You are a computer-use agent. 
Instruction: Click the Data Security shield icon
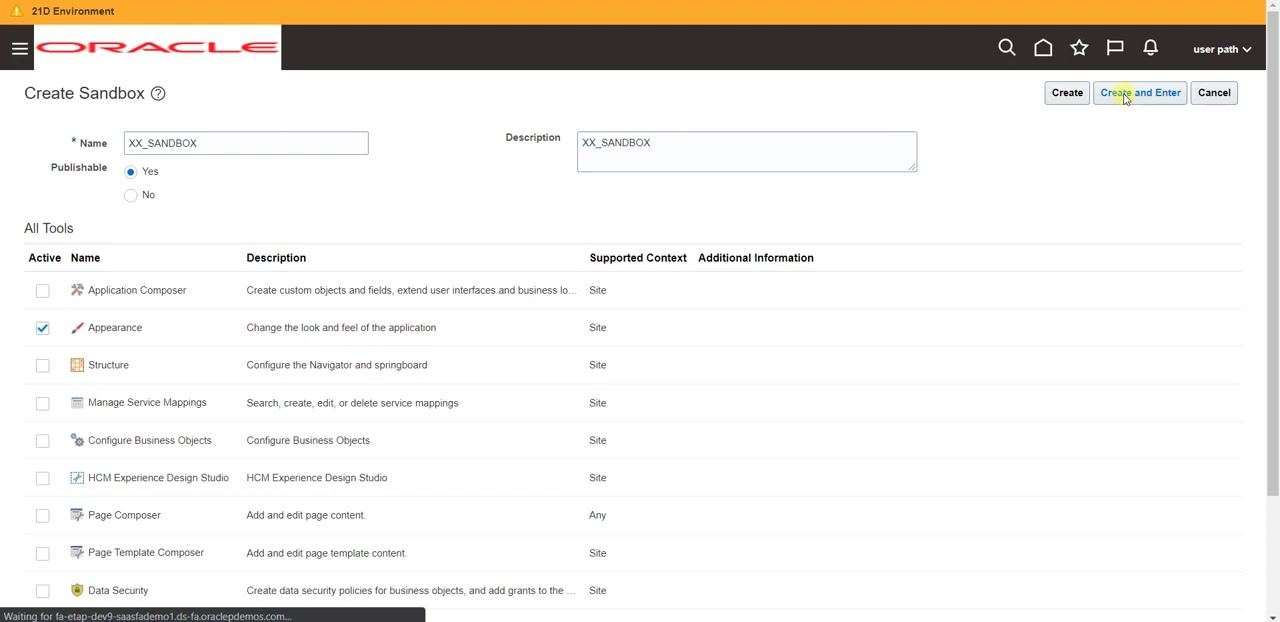pyautogui.click(x=77, y=590)
